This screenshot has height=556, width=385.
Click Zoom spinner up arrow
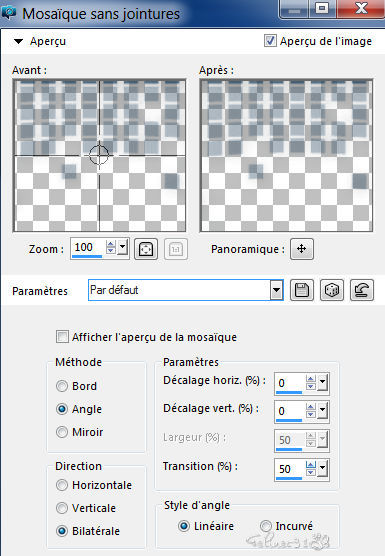(x=111, y=244)
